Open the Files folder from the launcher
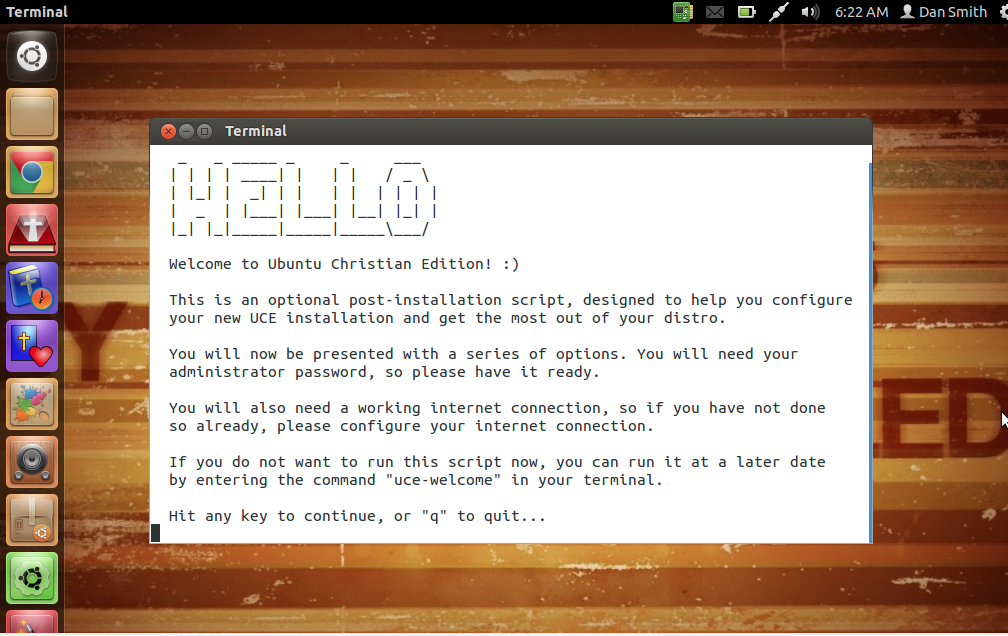 32,113
